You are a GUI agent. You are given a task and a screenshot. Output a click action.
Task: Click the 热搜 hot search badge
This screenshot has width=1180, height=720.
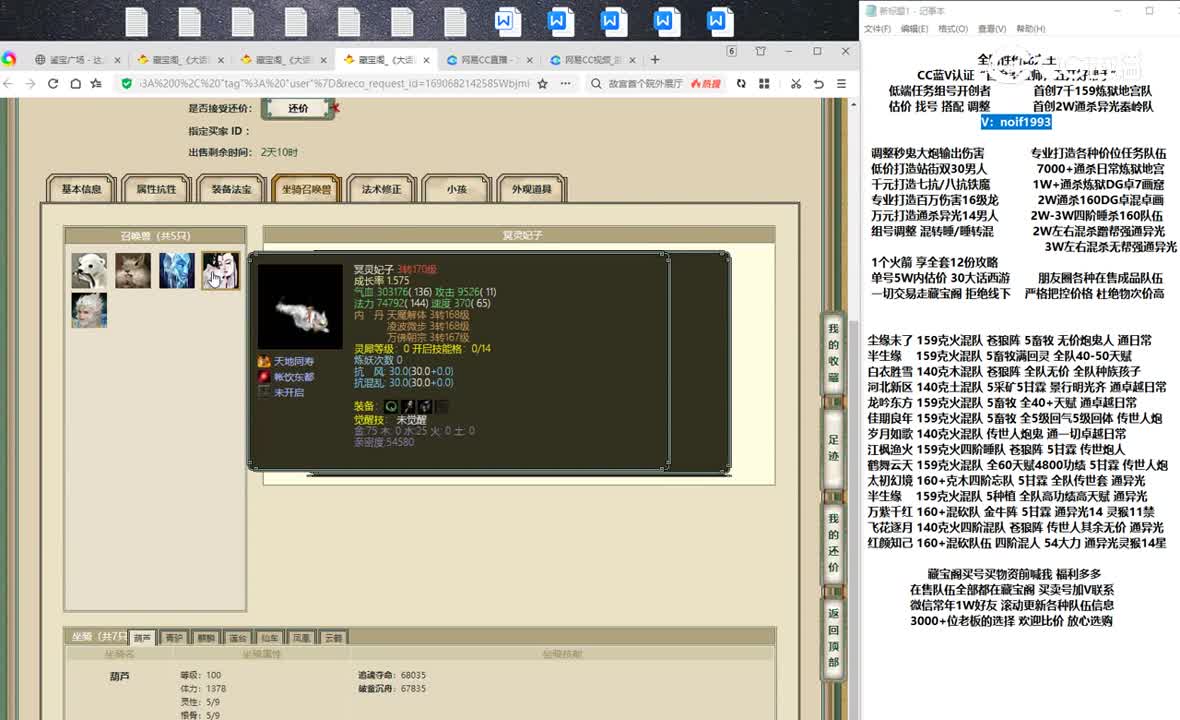point(706,84)
